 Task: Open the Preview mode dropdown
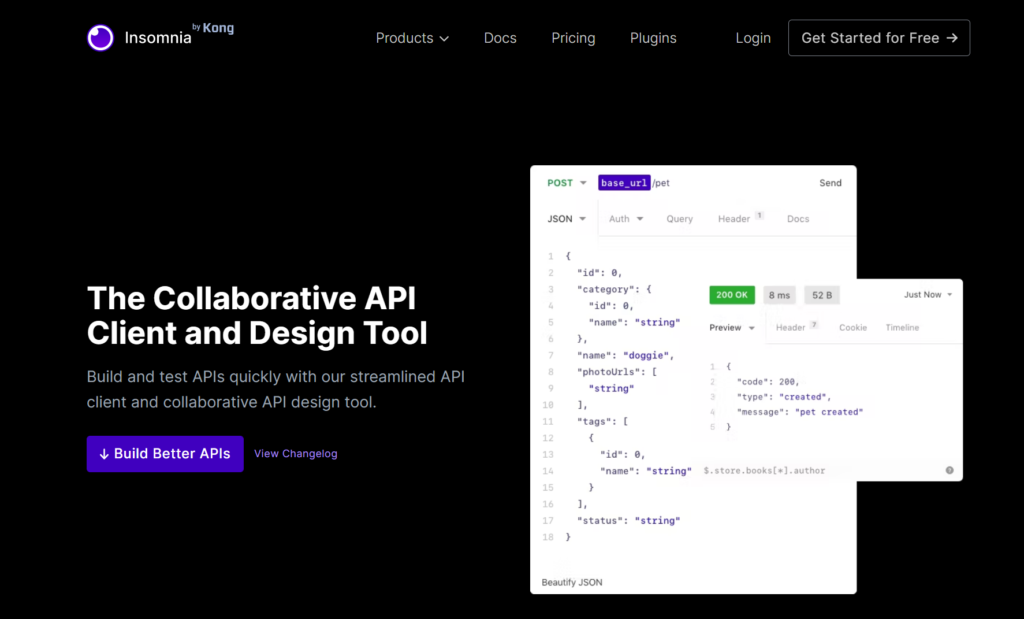point(732,328)
